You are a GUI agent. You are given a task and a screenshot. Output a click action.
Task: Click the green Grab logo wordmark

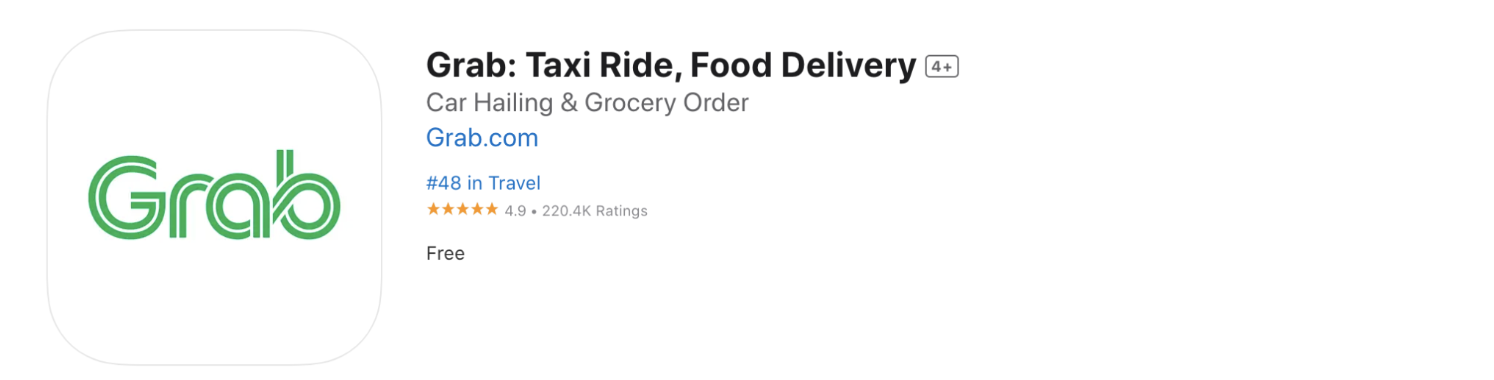214,195
